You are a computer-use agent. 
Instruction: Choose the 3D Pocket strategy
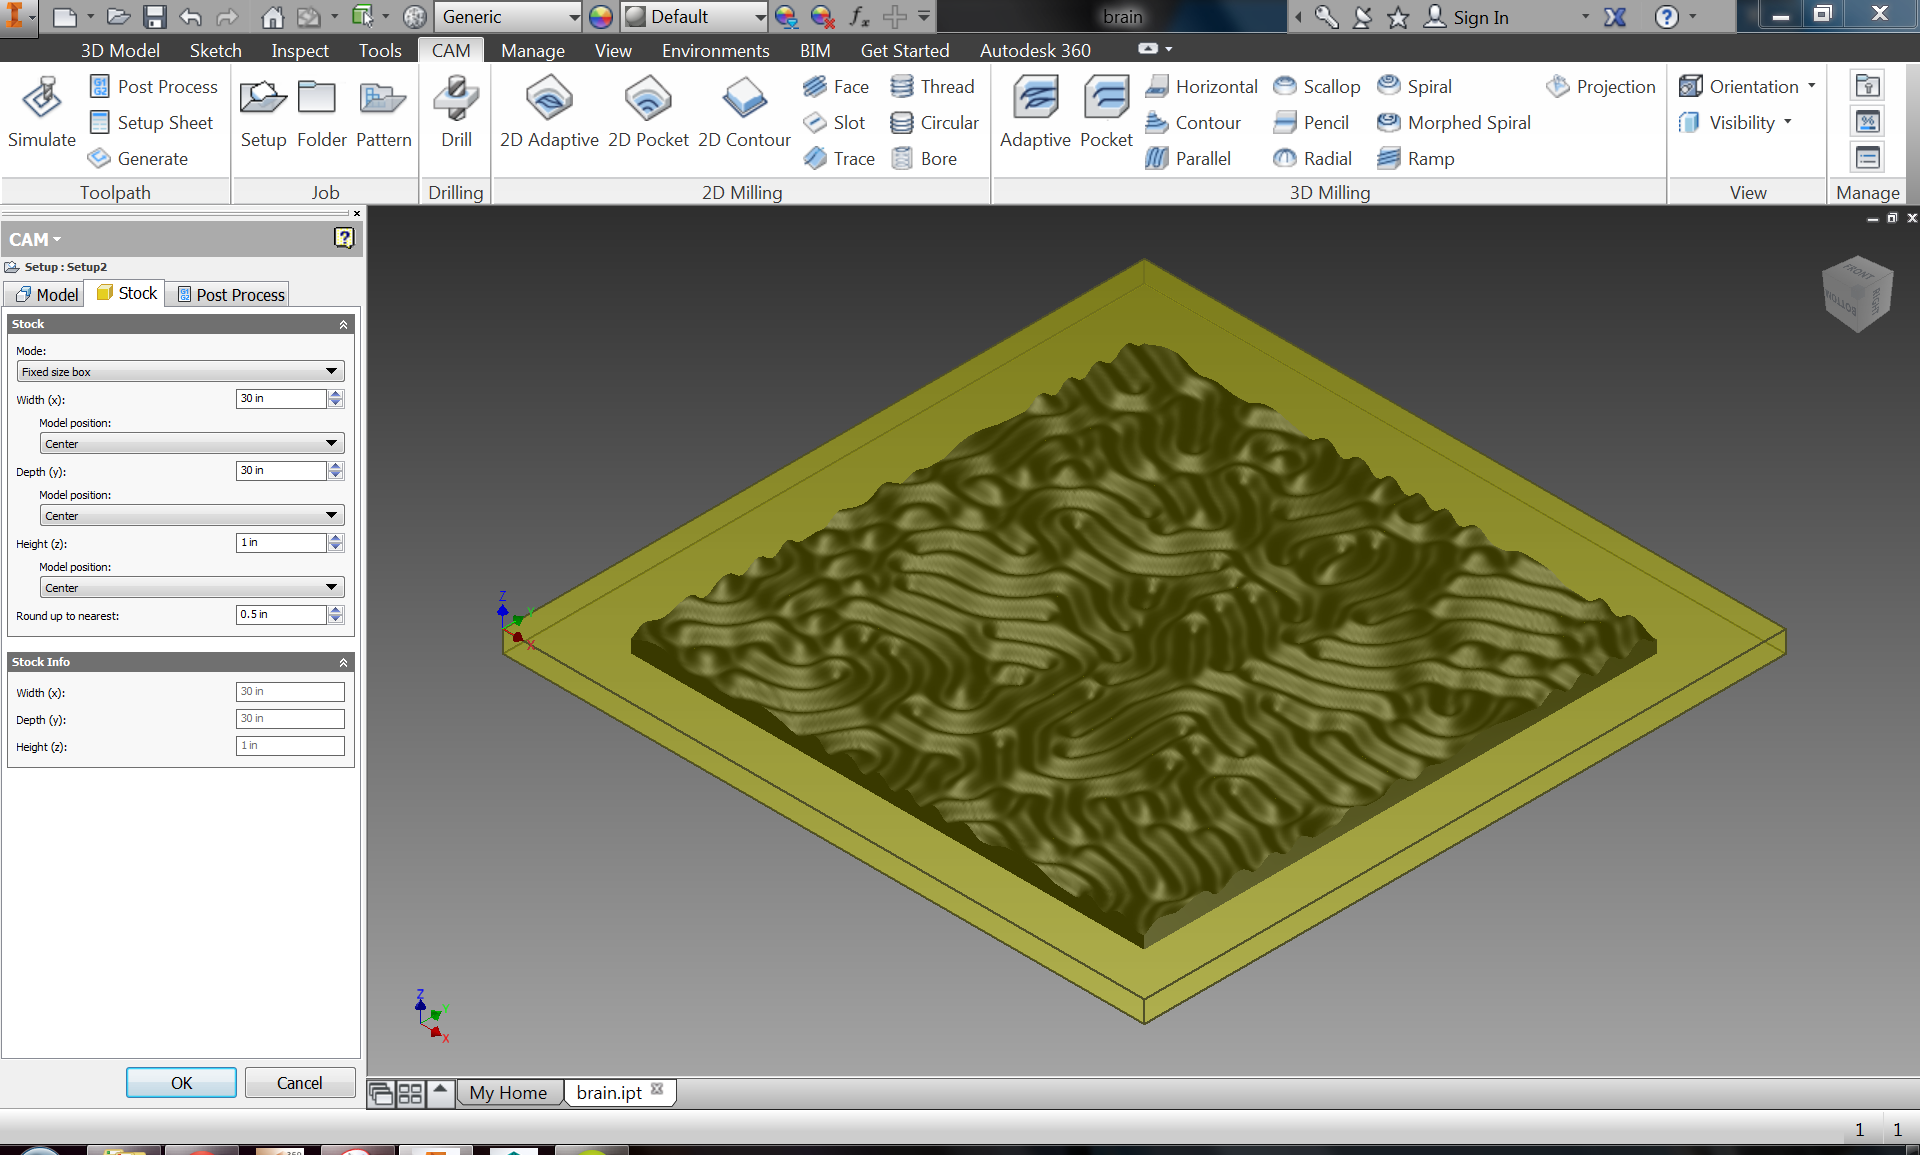(1106, 113)
